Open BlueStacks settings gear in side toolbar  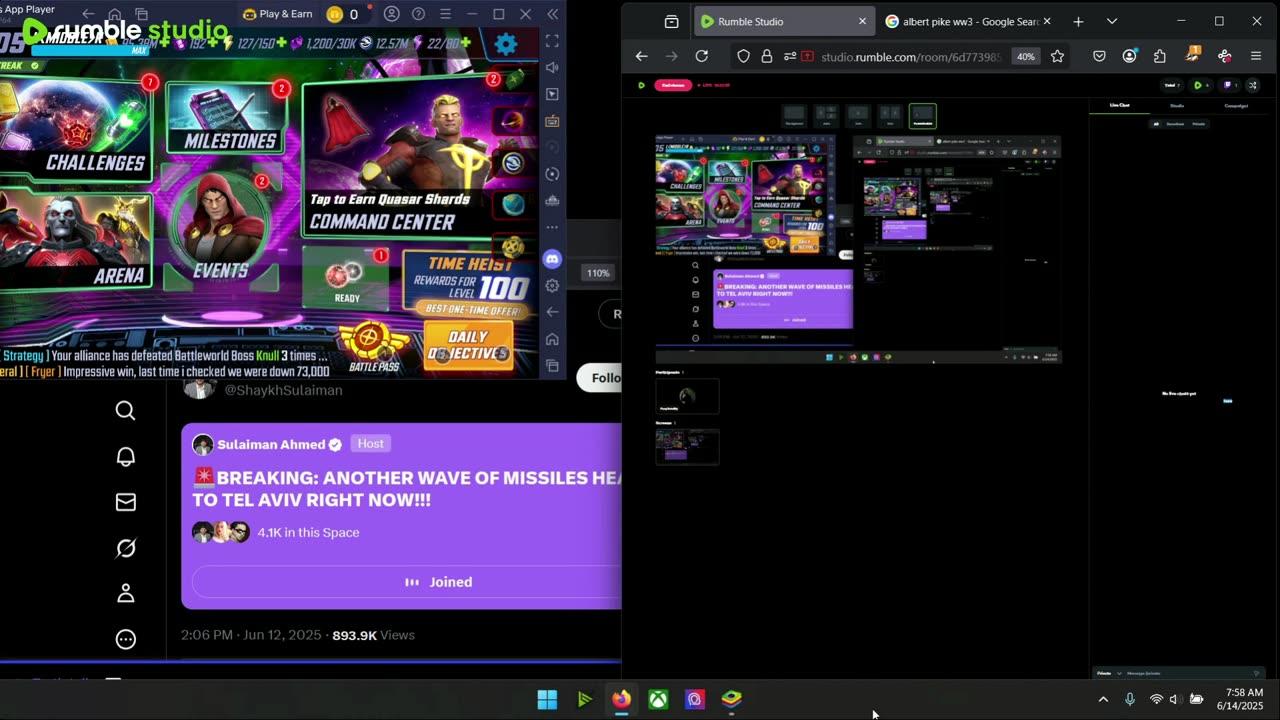click(x=552, y=286)
